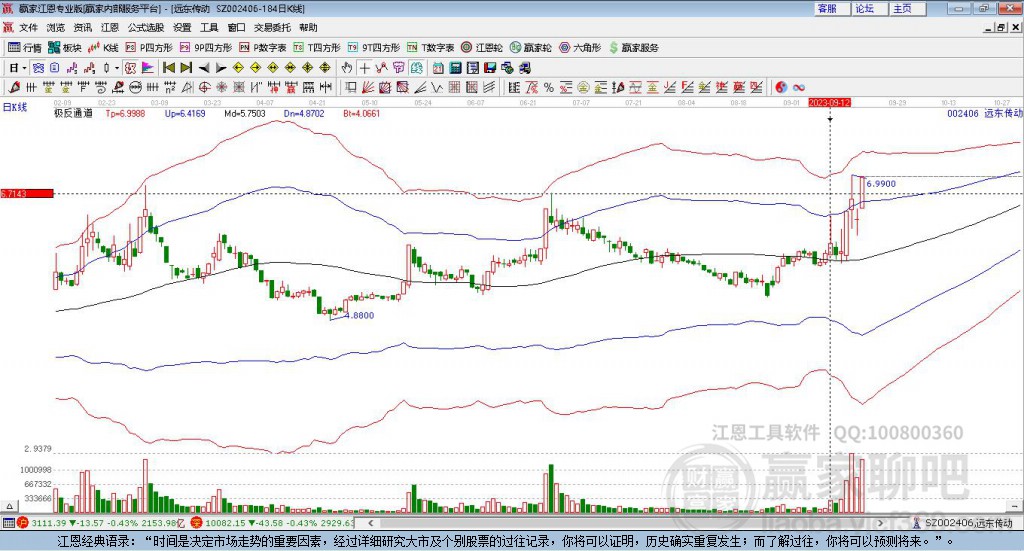Select the hand pan tool
The image size is (1024, 551).
(347, 68)
